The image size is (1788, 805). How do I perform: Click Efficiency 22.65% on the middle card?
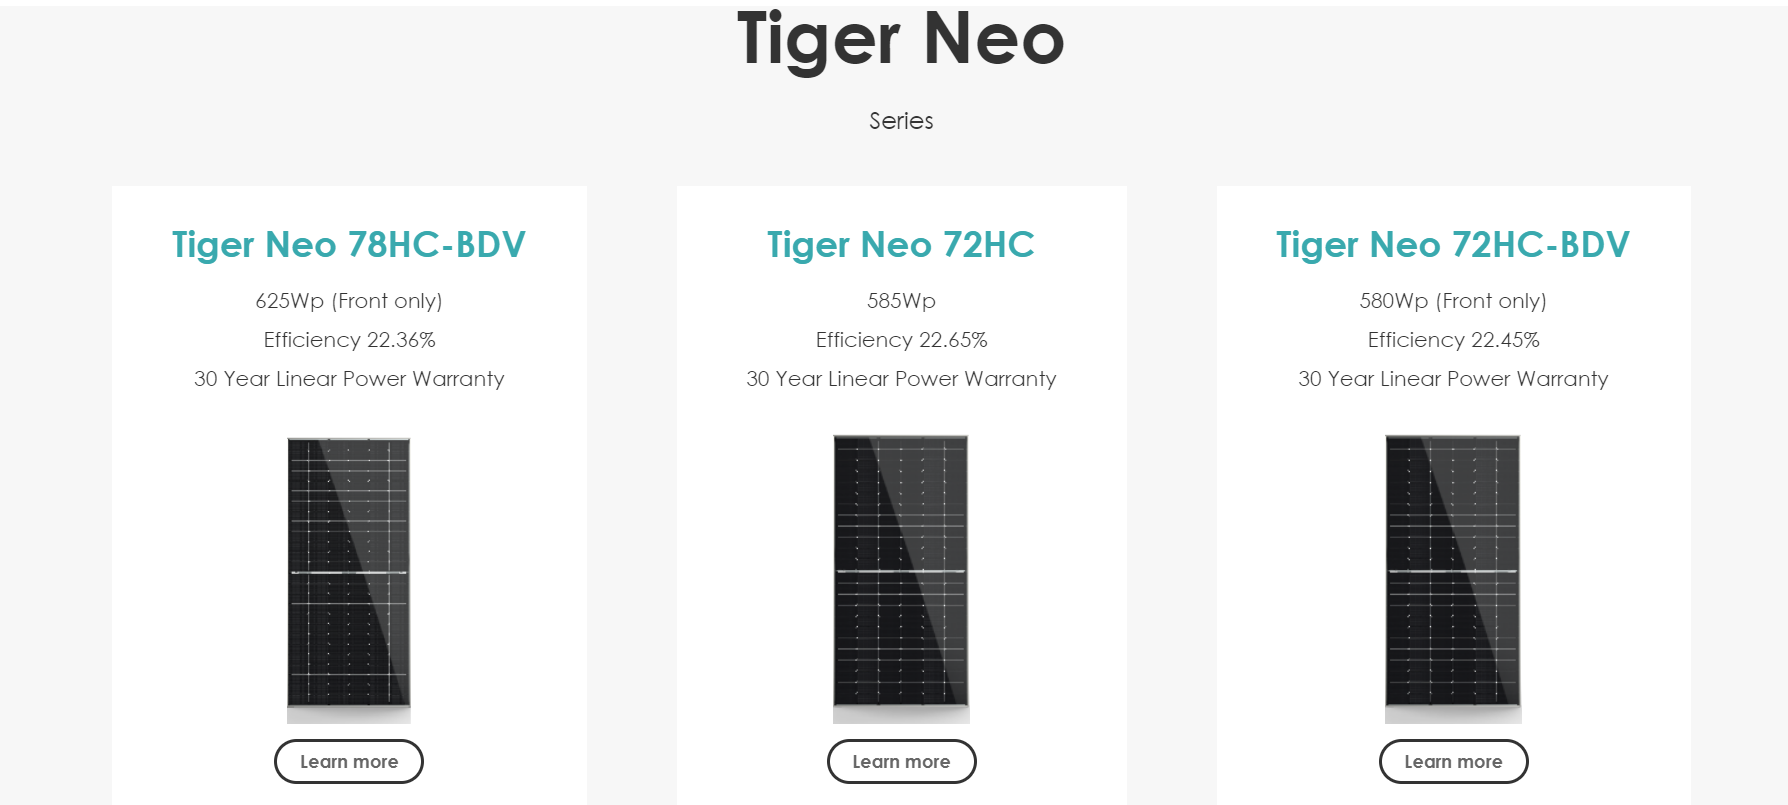pos(901,340)
